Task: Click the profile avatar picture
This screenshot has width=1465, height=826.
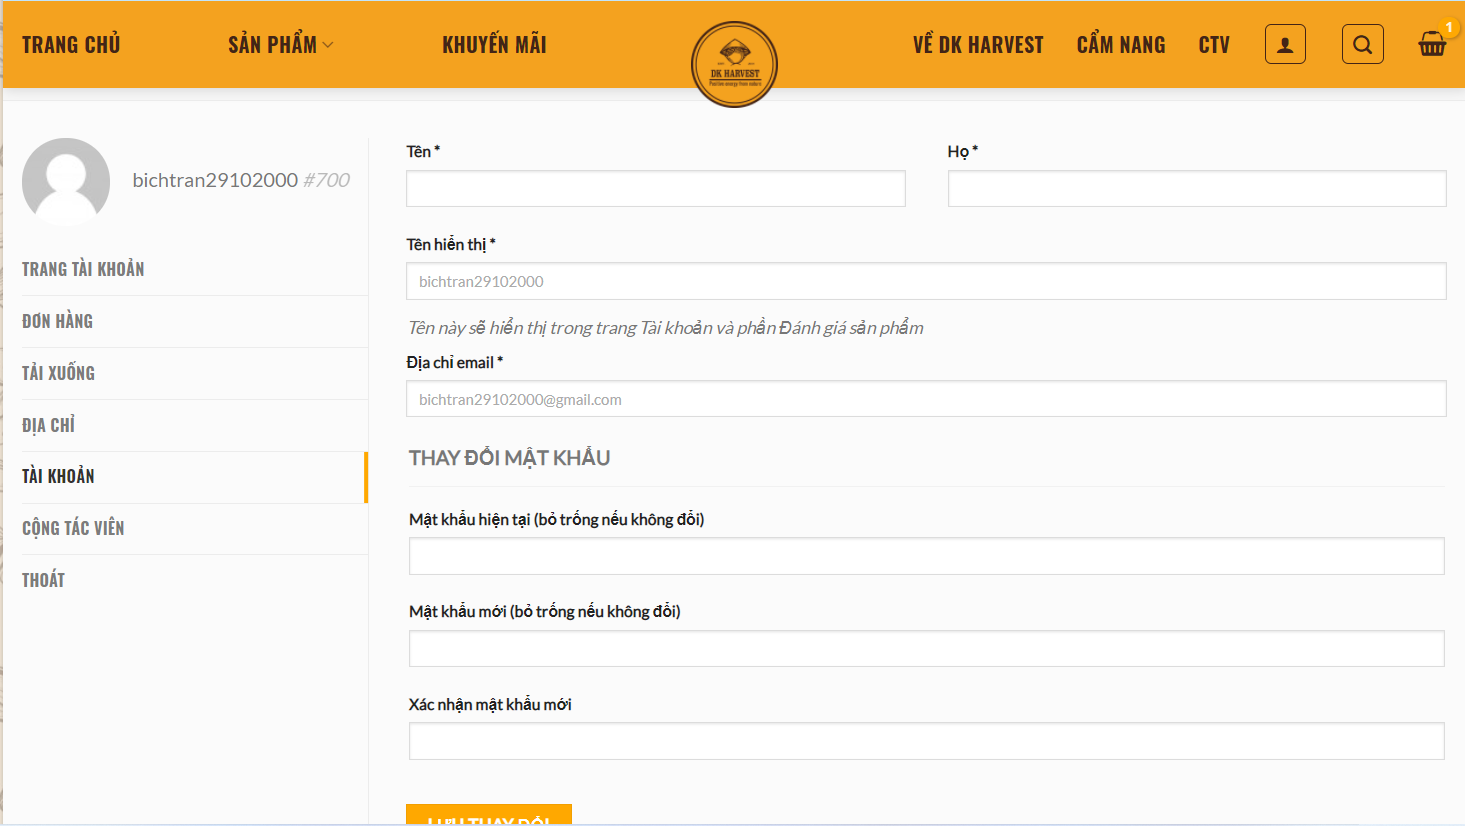Action: click(x=66, y=182)
